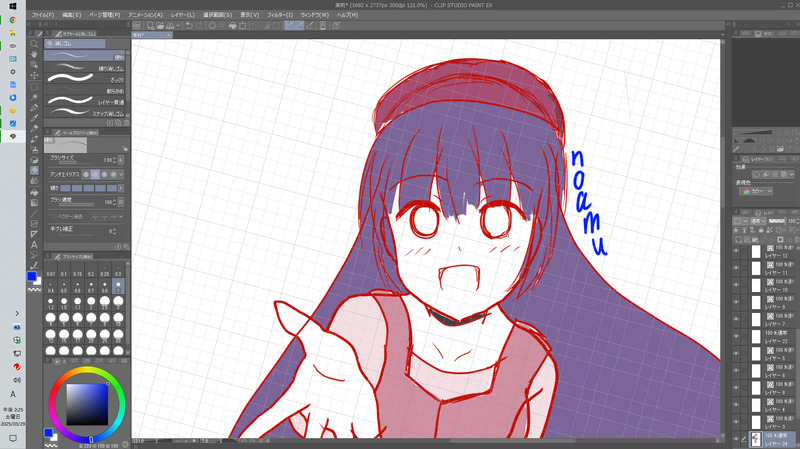Screen dimensions: 800x449
Task: Expand the hidden taskbar icons chevron
Action: pyautogui.click(x=17, y=313)
